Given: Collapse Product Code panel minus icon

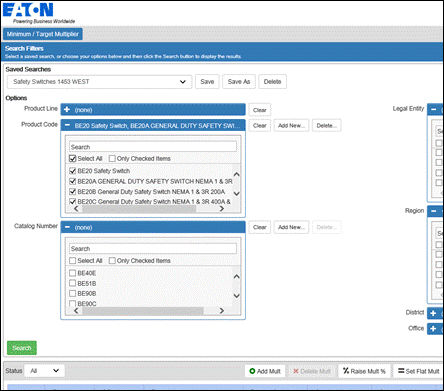Looking at the screenshot, I should (67, 125).
